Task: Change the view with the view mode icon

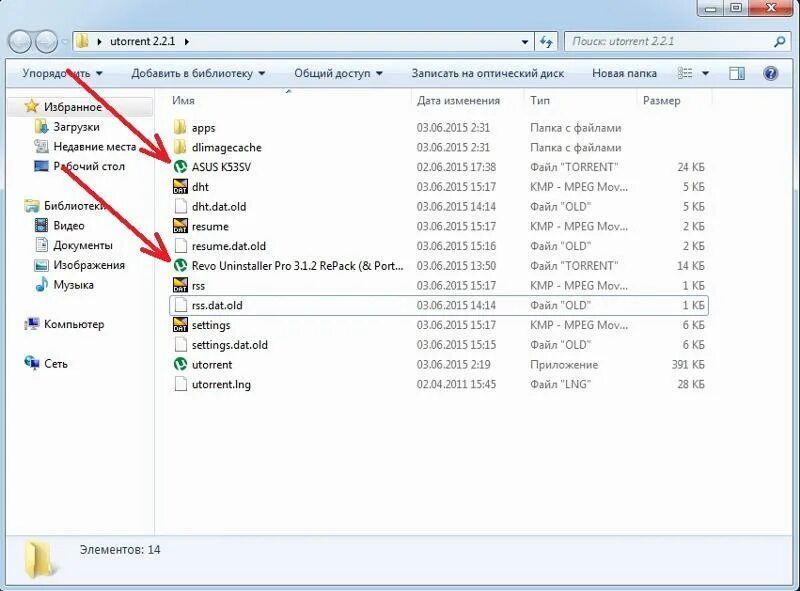Action: [x=685, y=73]
